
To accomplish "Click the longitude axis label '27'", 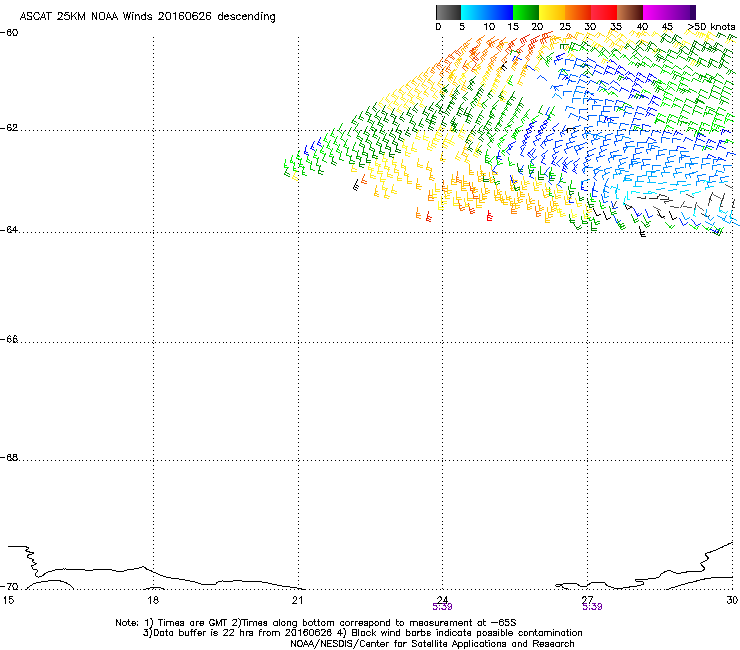I will click(x=587, y=599).
